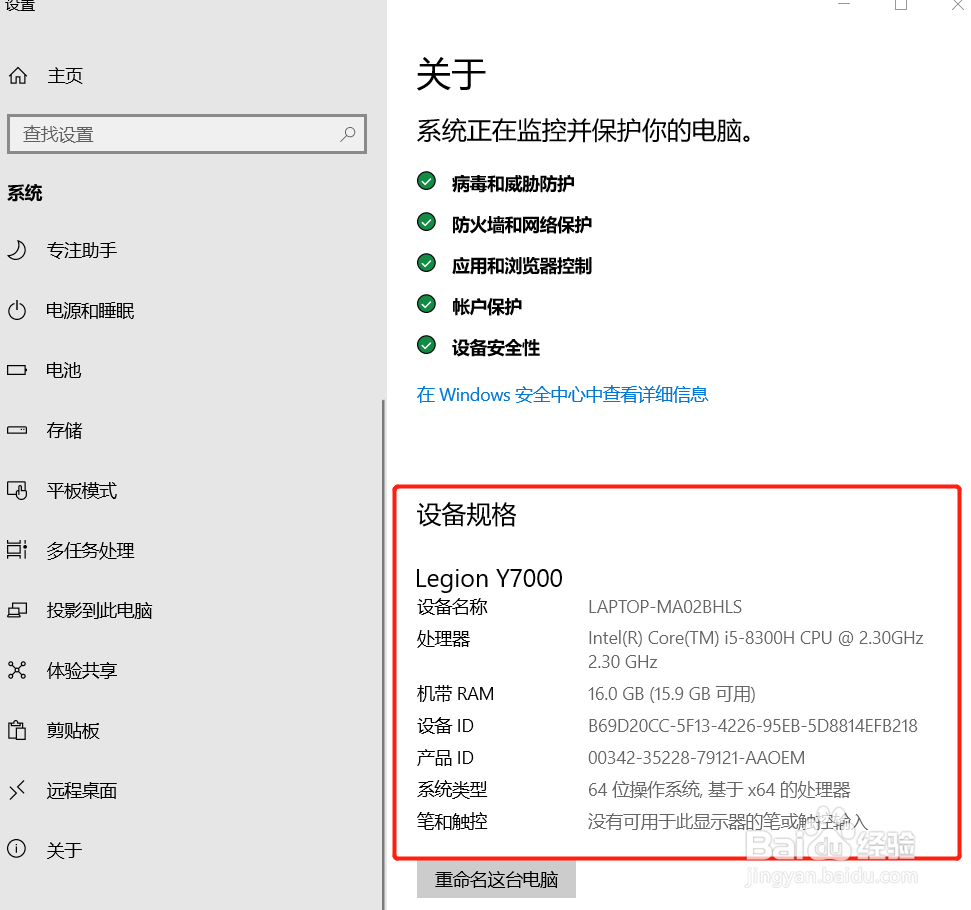Image resolution: width=971 pixels, height=910 pixels.
Task: Open 体验共享 page
Action: click(82, 670)
